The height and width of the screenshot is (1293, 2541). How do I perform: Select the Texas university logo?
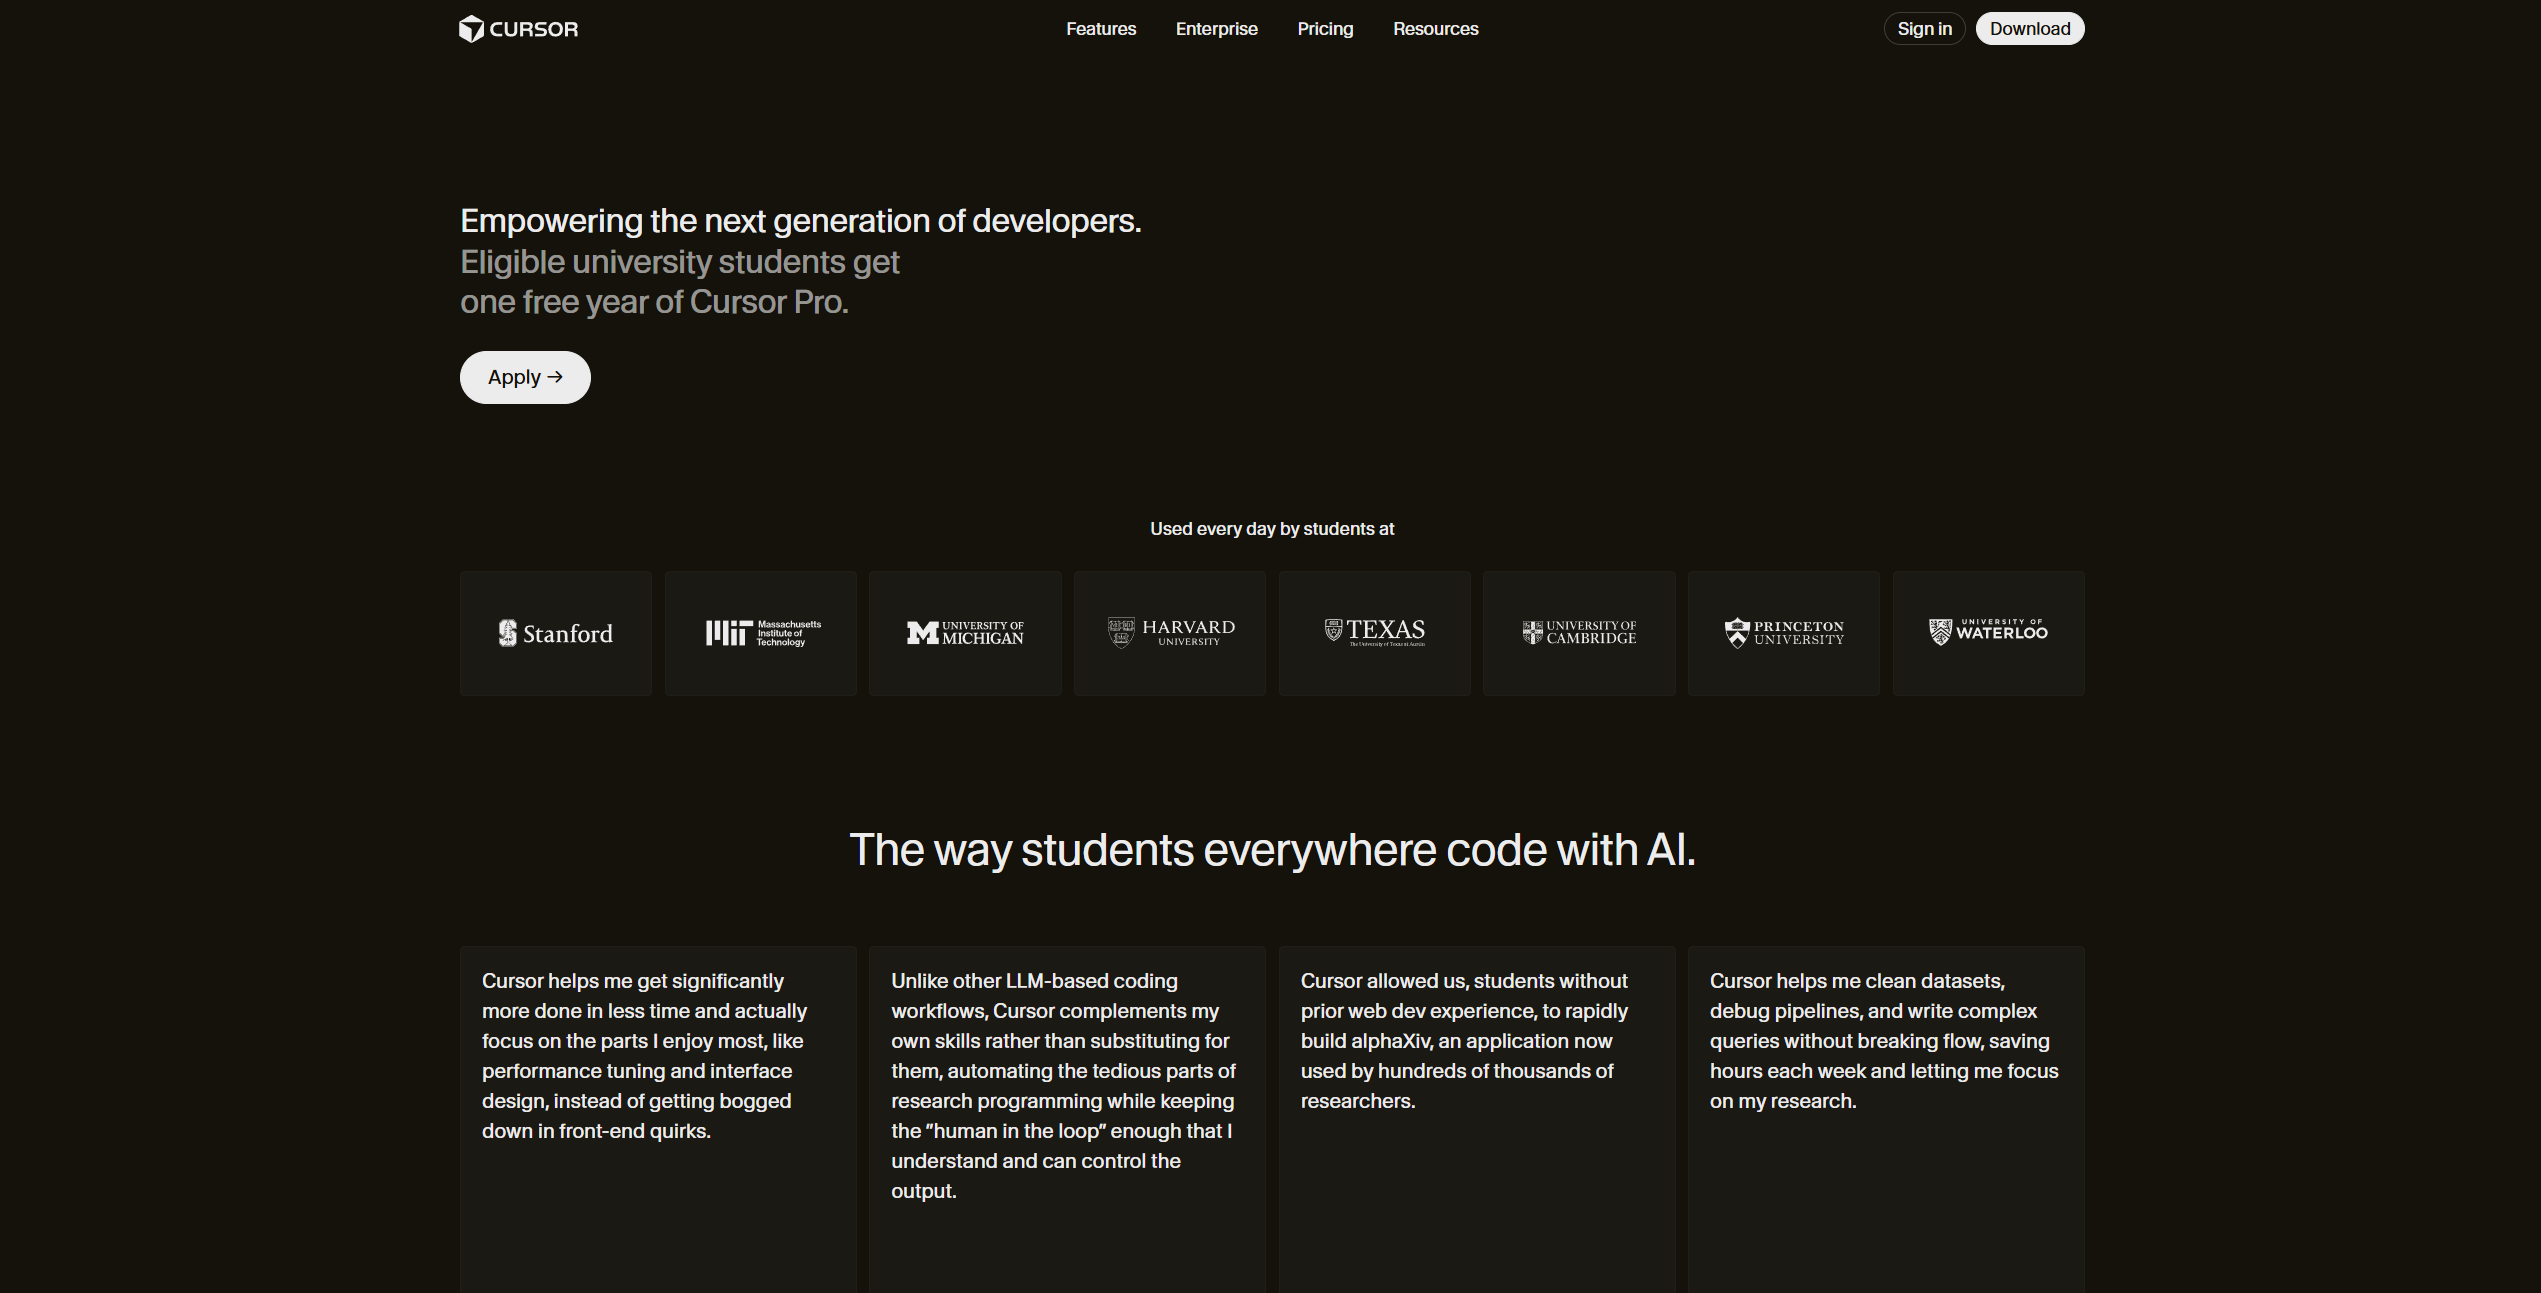coord(1375,633)
